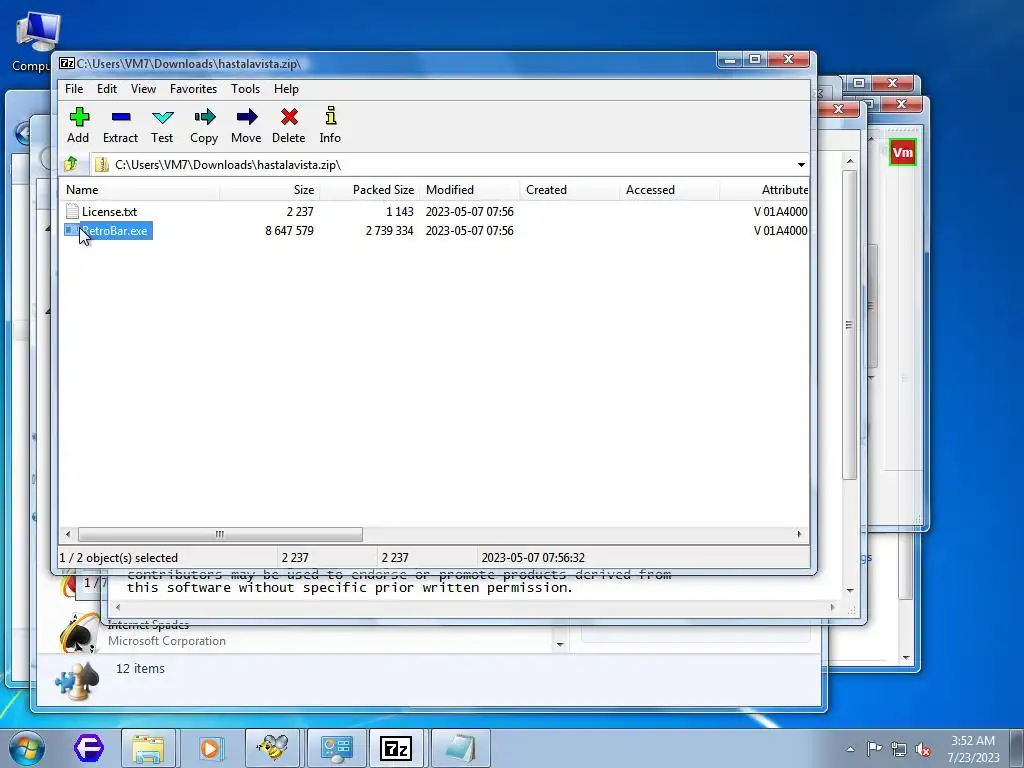Click the Notepad taskbar icon
Screen dimensions: 1024x768
pyautogui.click(x=460, y=748)
